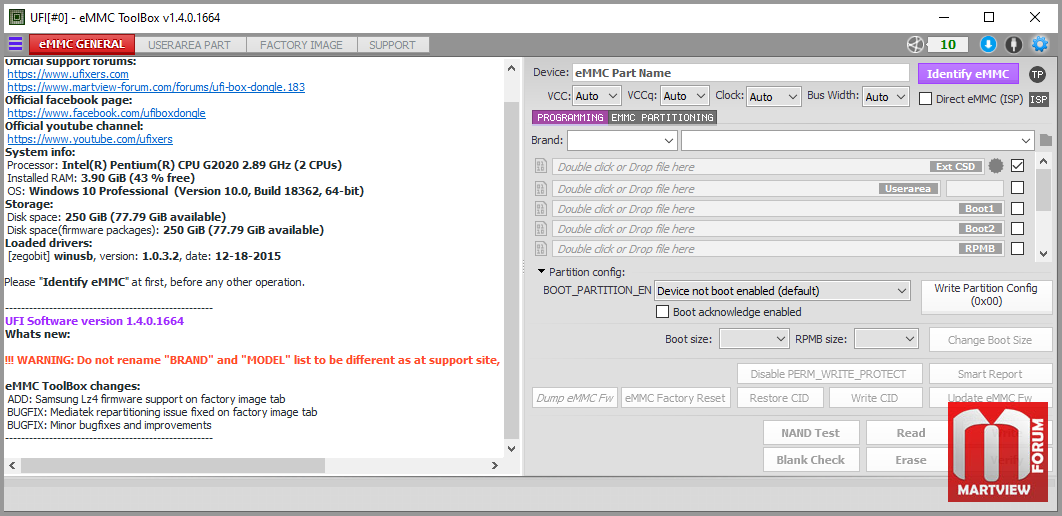Open the facebook ufiboxdongle link
The image size is (1062, 516).
(x=106, y=113)
